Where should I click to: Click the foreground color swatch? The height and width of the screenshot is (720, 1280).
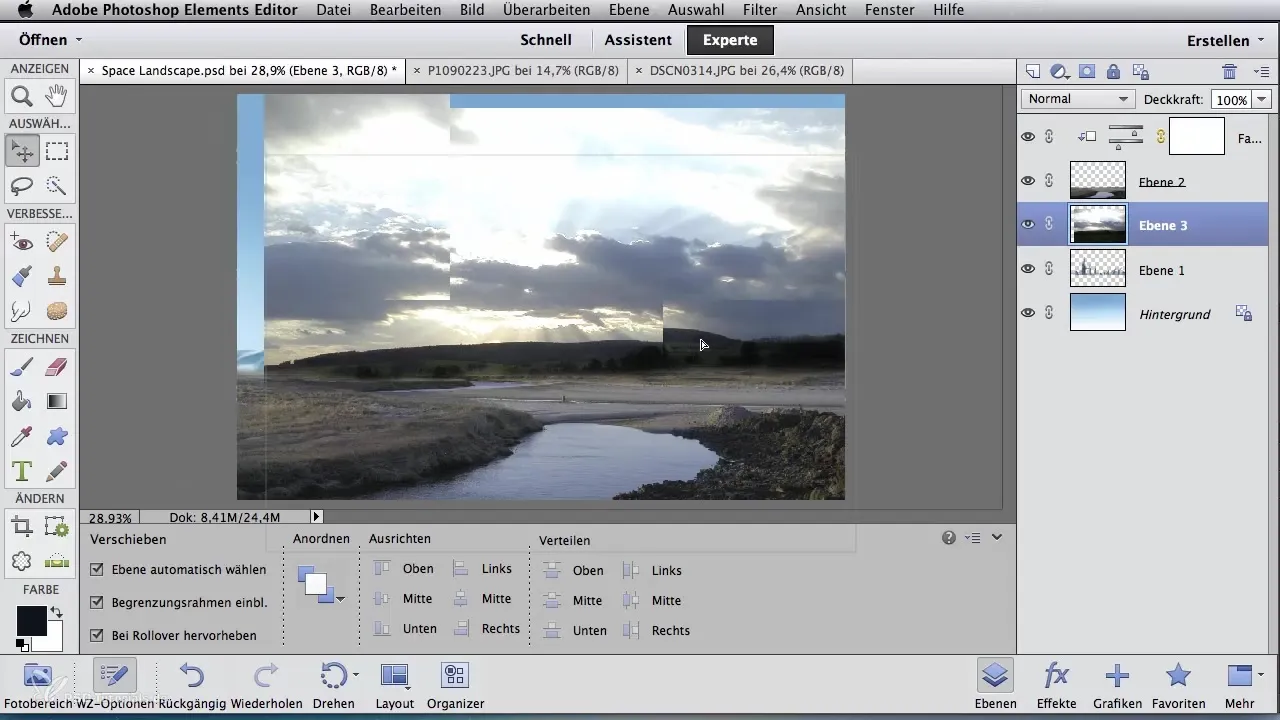31,621
